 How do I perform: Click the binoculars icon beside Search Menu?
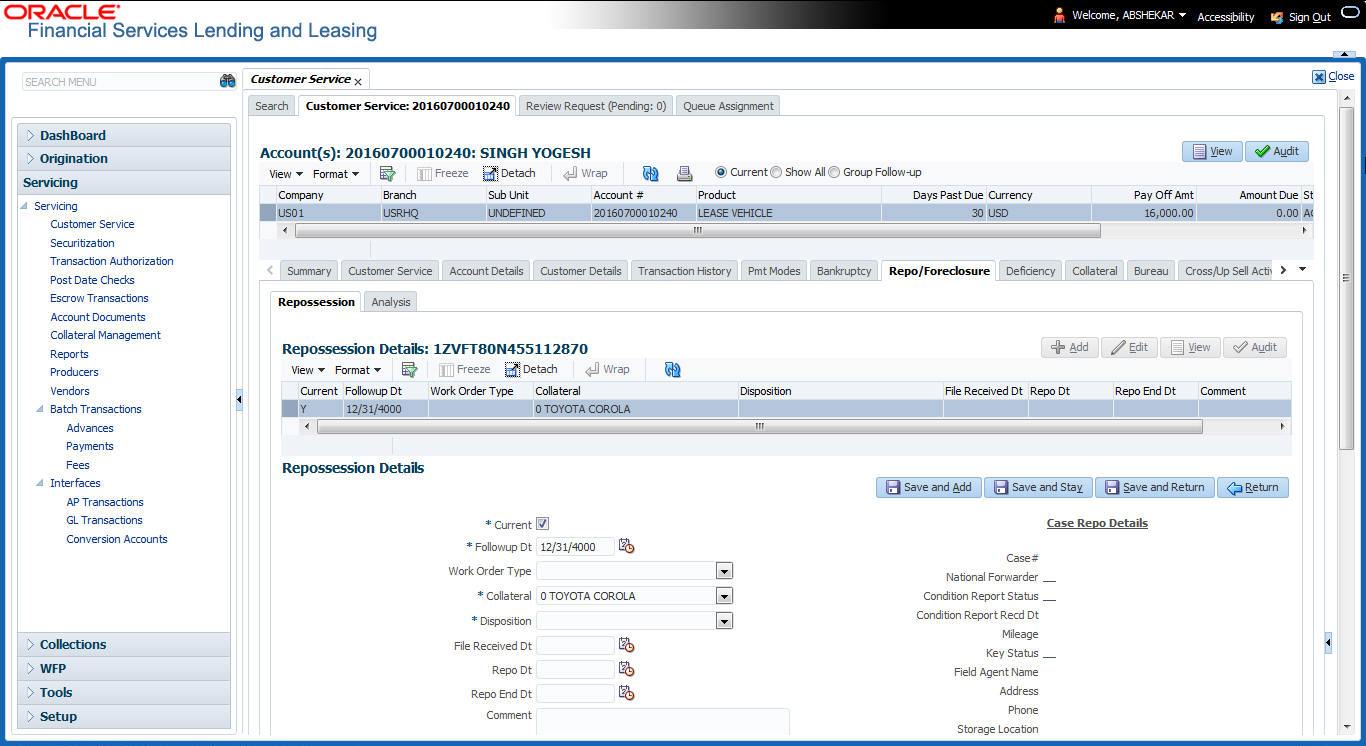tap(227, 81)
